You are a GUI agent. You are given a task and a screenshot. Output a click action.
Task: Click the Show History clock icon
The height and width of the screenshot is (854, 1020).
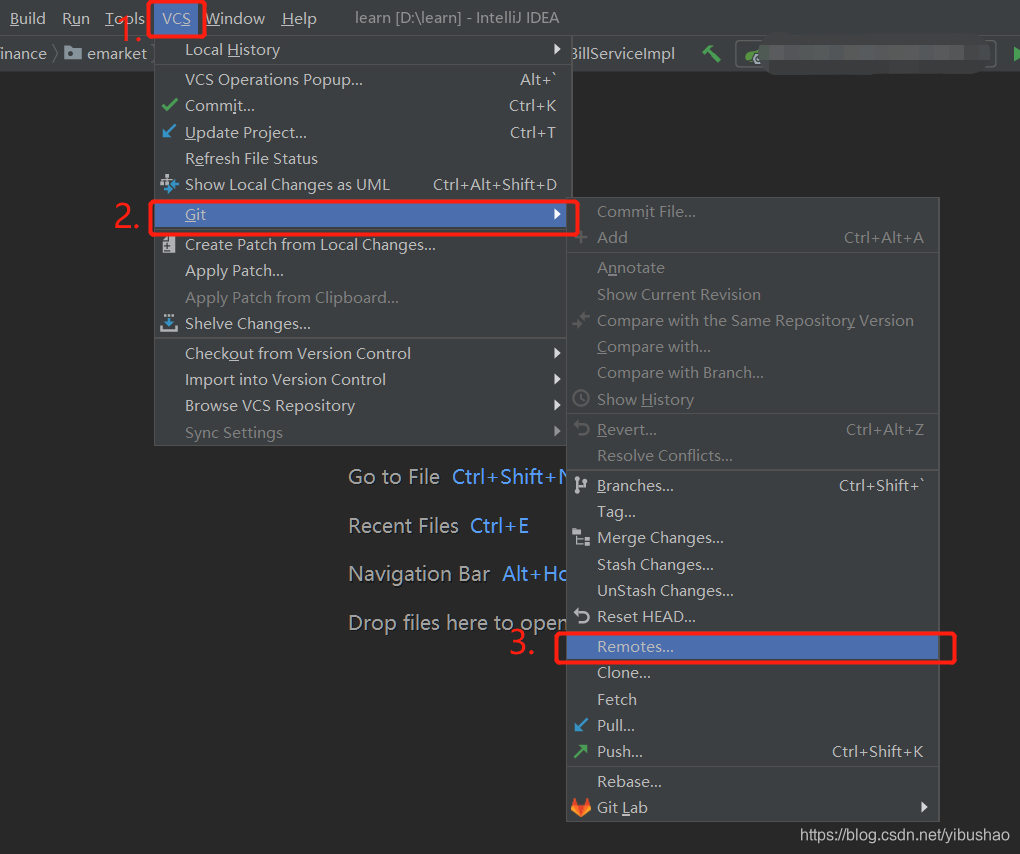[x=581, y=399]
